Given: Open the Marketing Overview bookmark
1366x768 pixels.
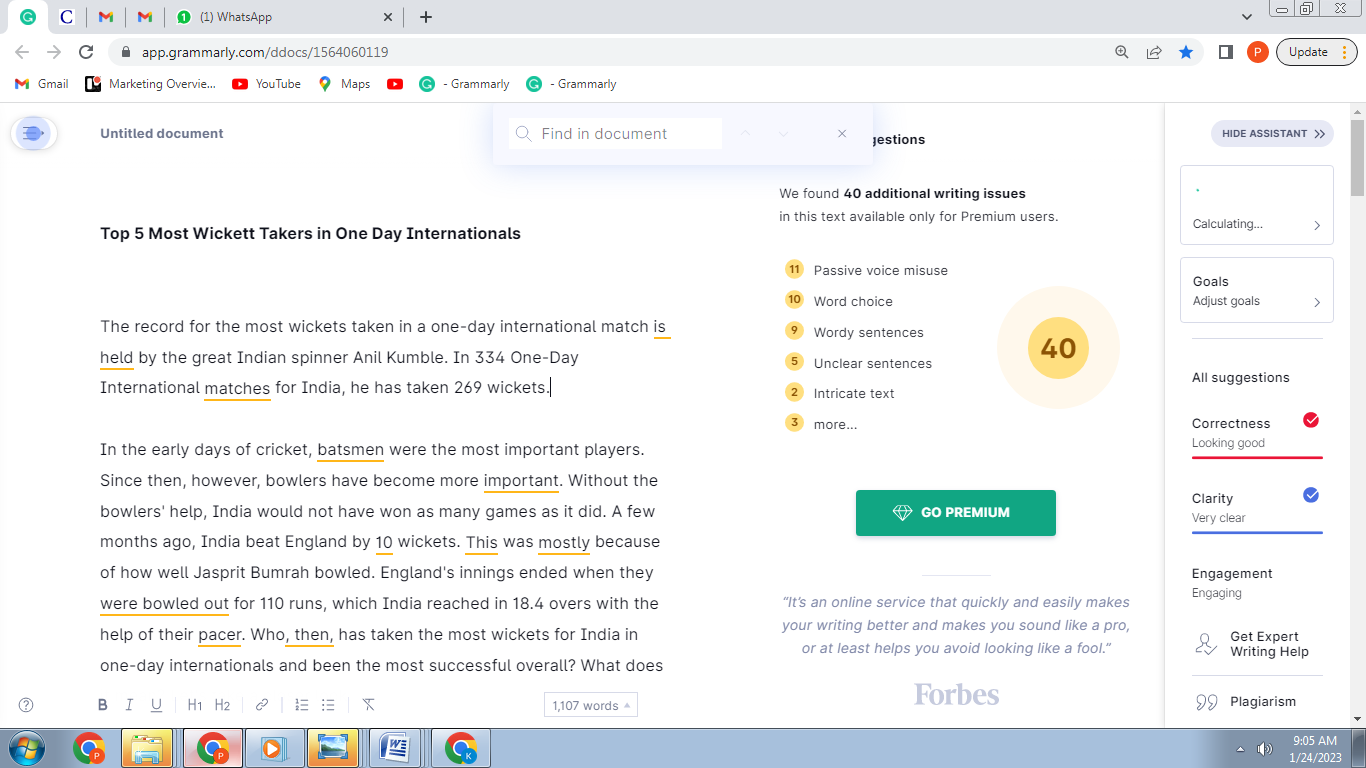Looking at the screenshot, I should coord(151,84).
